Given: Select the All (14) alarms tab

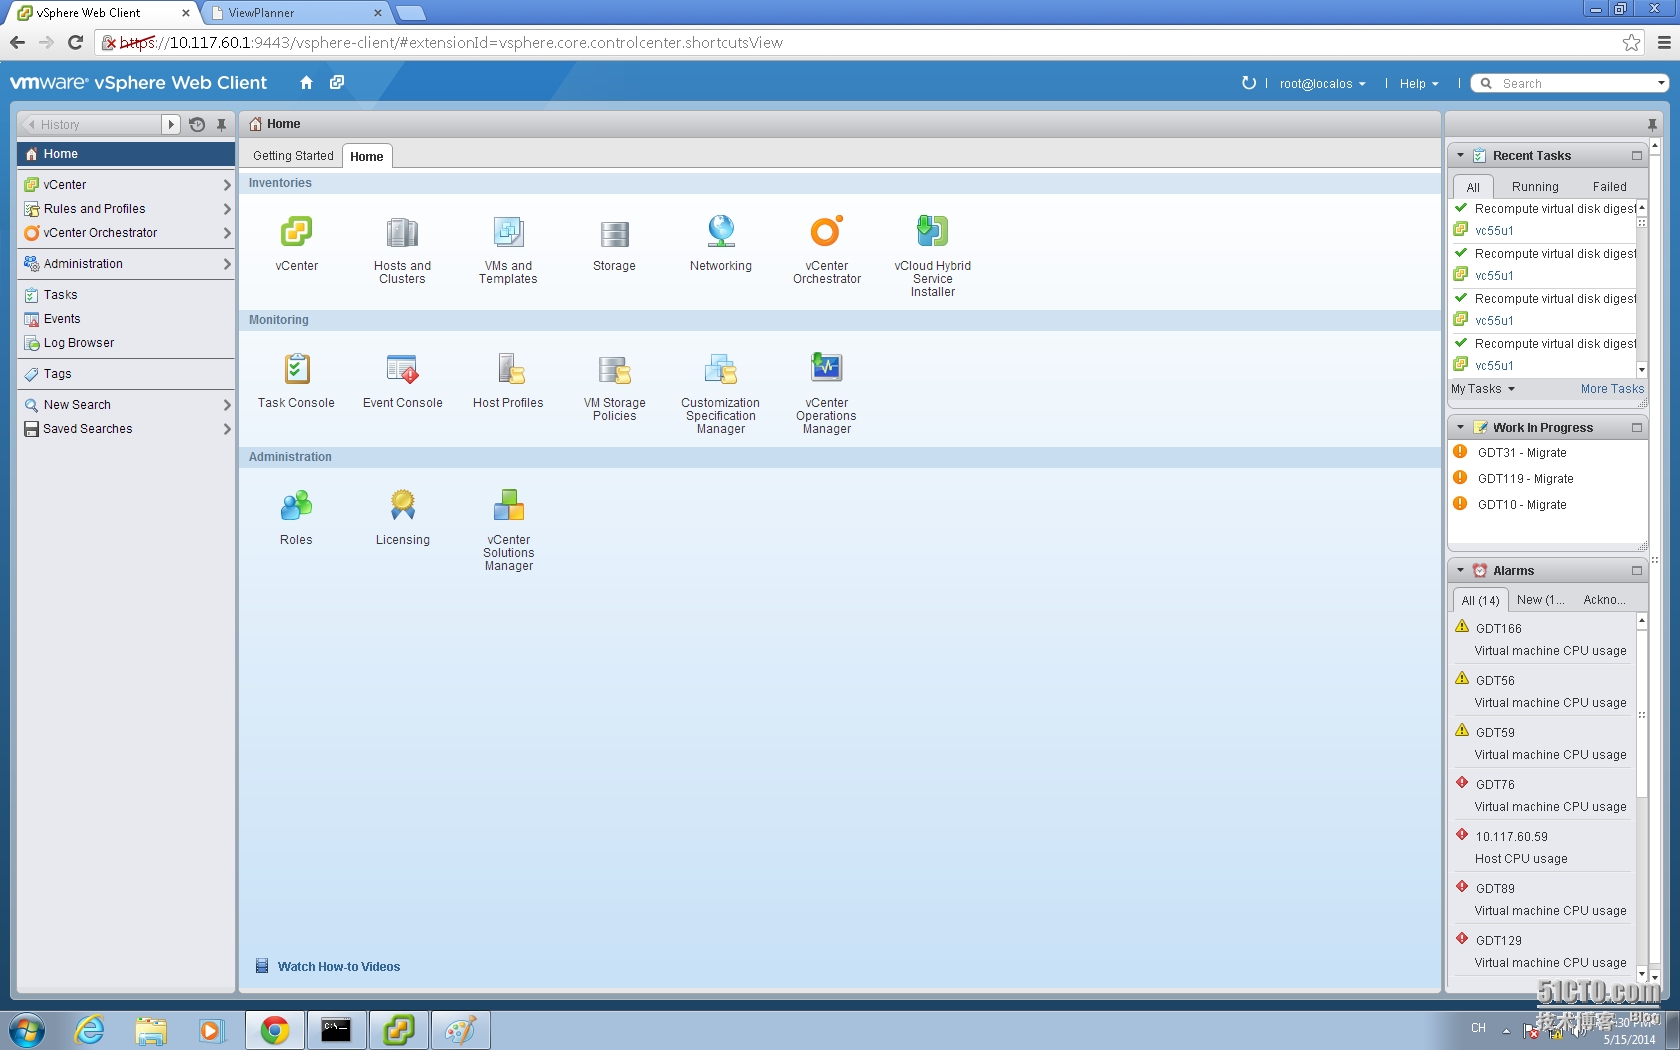Looking at the screenshot, I should click(1480, 601).
